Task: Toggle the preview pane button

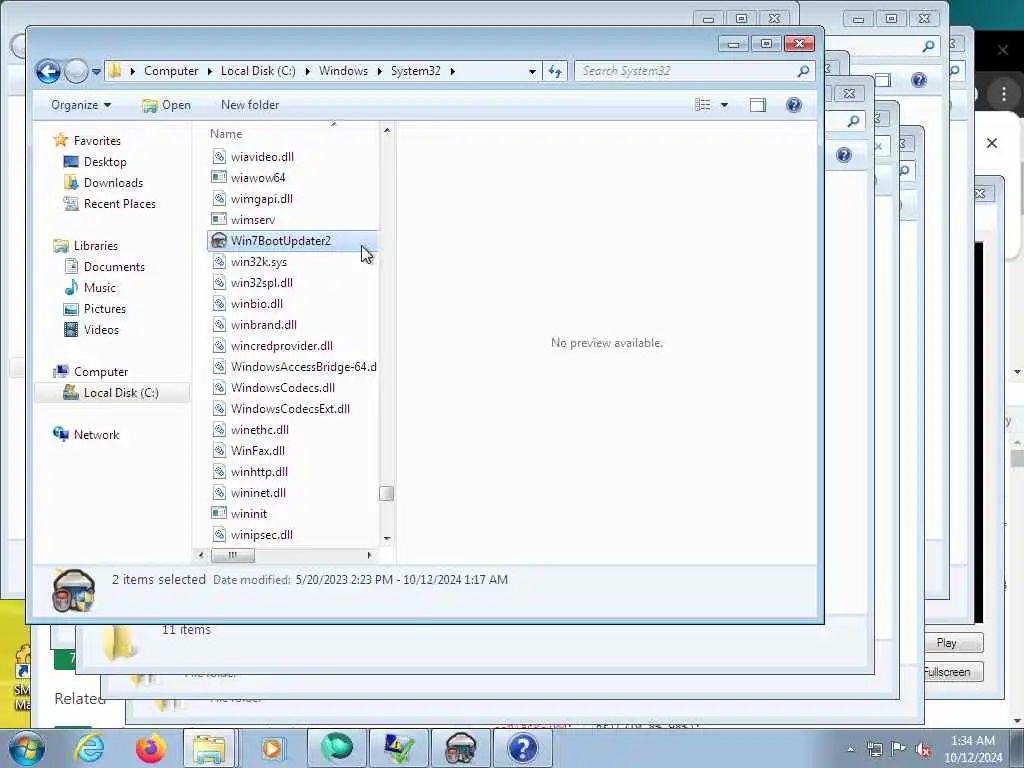Action: click(758, 105)
